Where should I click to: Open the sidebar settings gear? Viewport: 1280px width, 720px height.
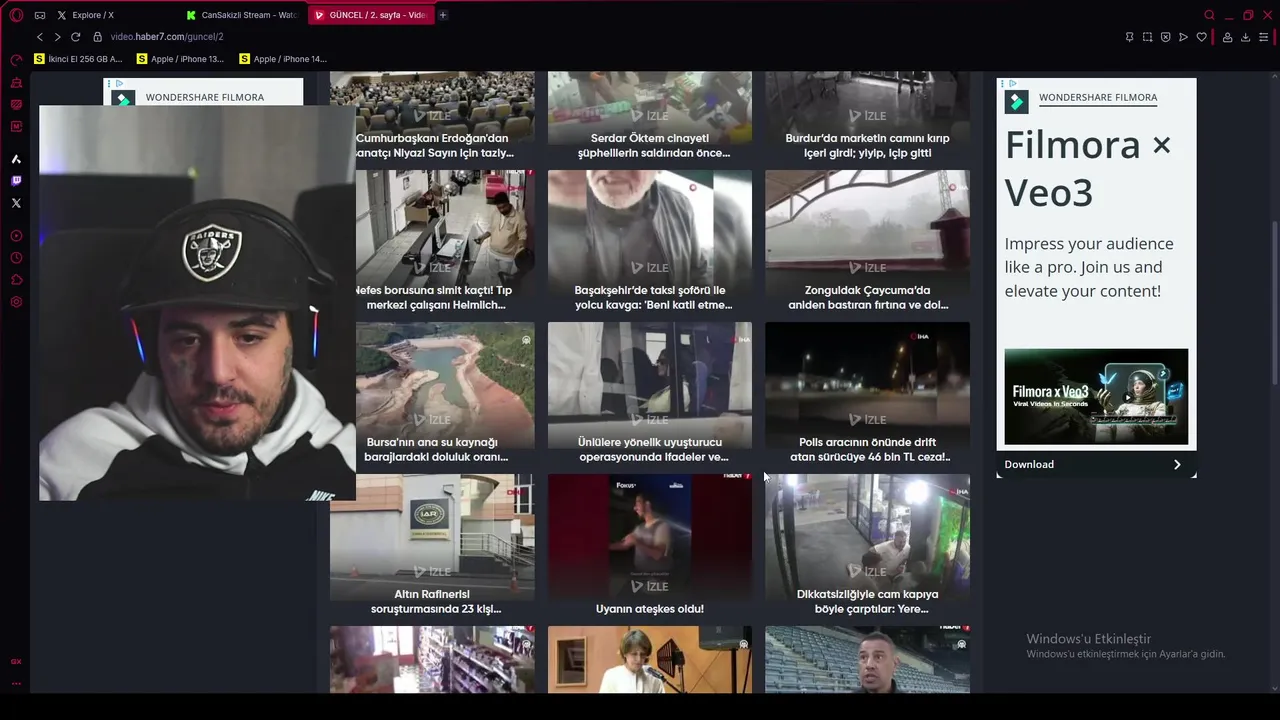tap(16, 302)
